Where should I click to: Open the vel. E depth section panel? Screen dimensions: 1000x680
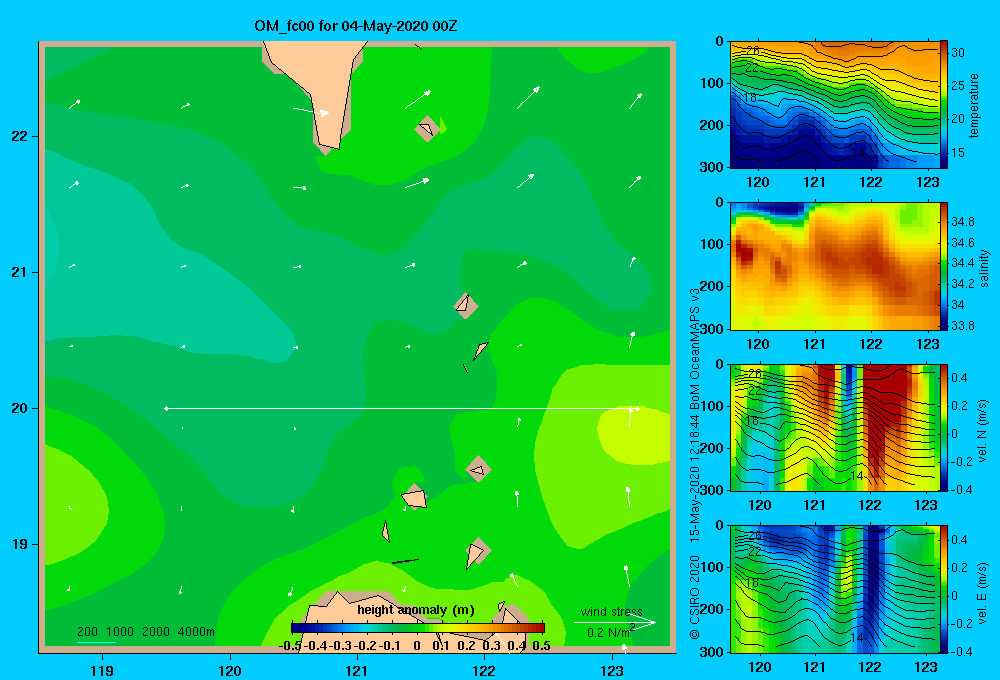click(834, 589)
